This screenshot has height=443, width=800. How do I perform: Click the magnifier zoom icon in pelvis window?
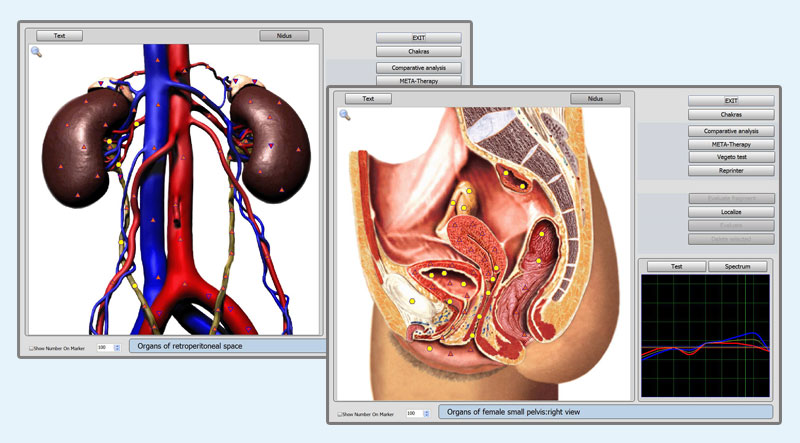point(345,115)
